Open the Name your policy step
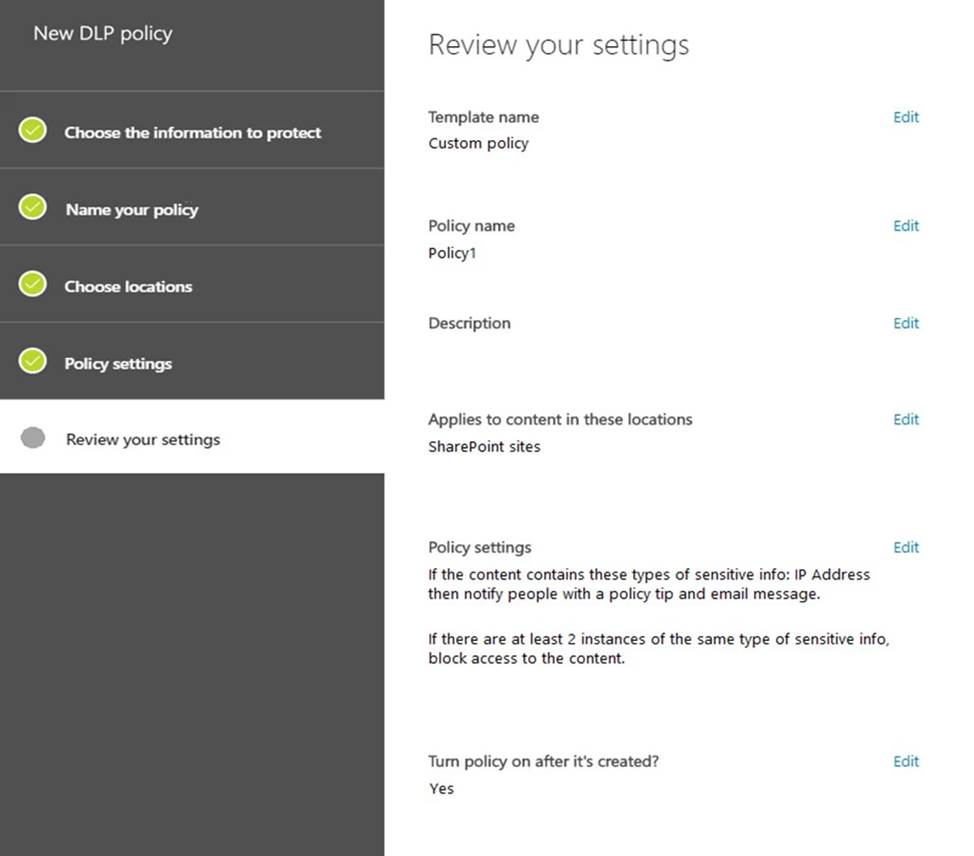Viewport: 974px width, 856px height. tap(132, 210)
